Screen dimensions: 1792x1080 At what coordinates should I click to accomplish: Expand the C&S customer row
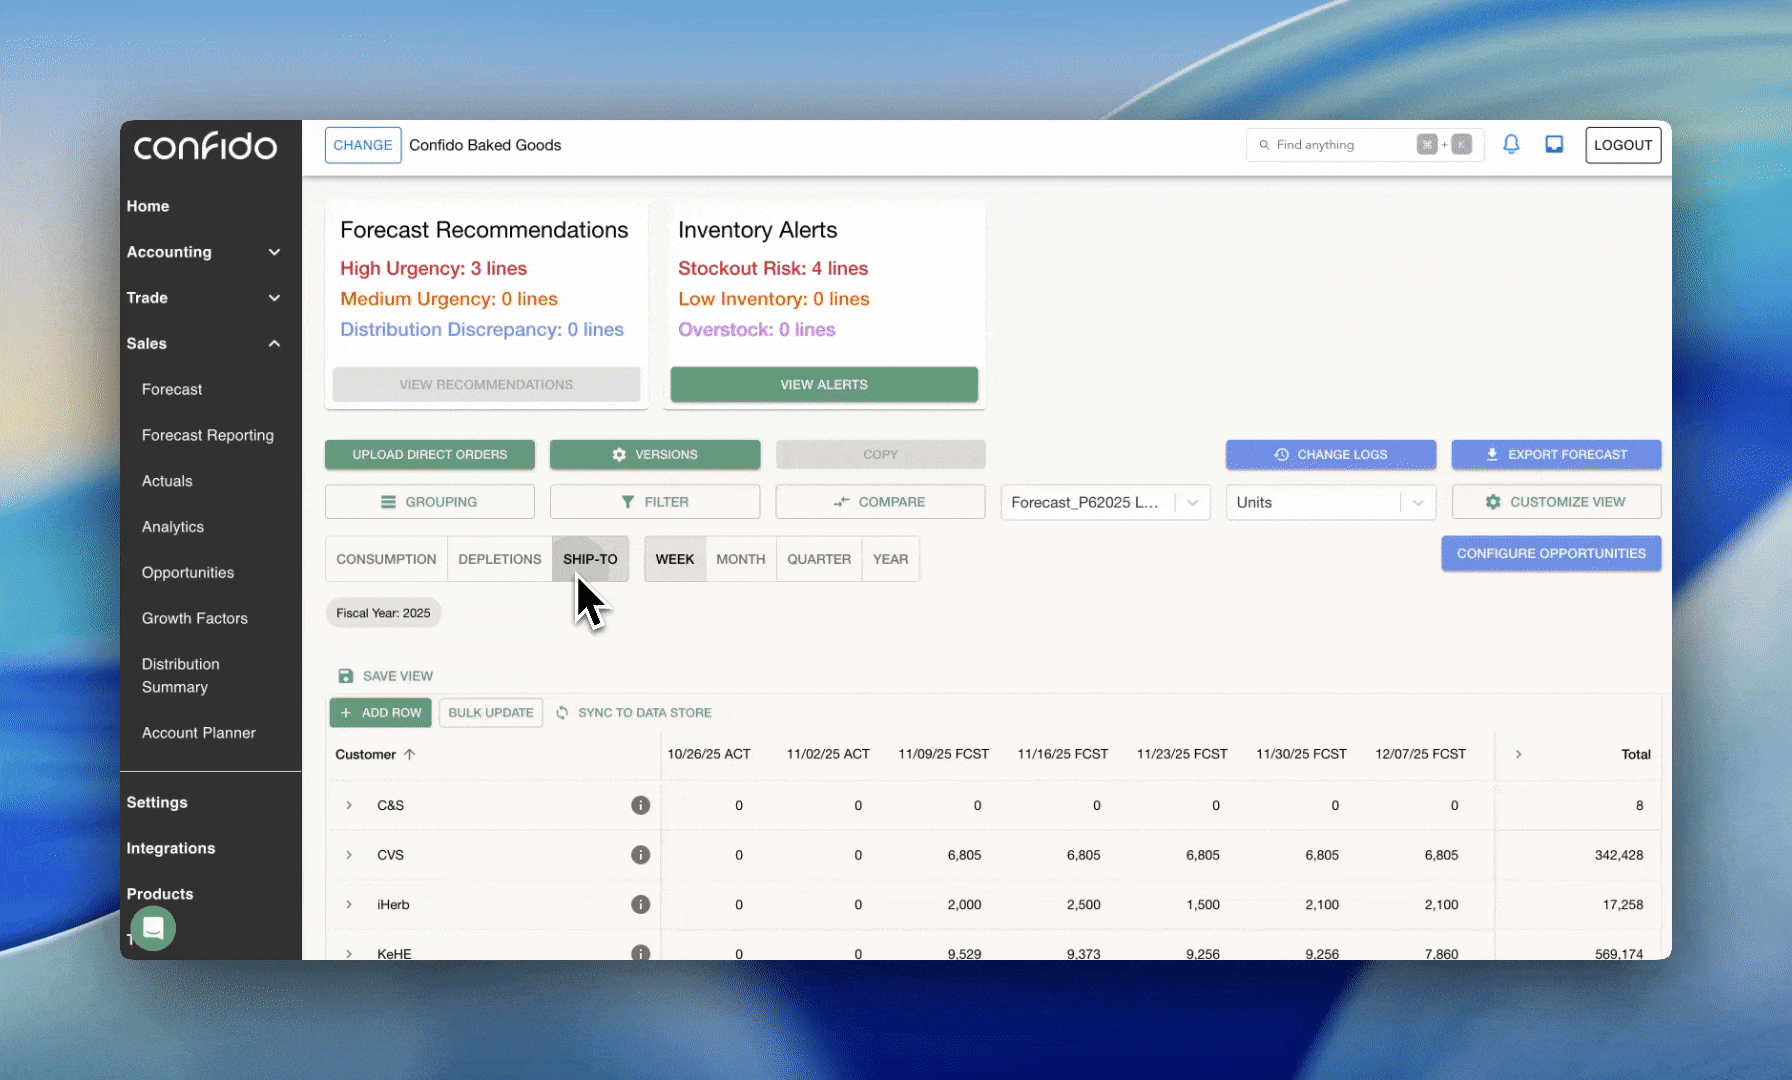click(x=349, y=805)
